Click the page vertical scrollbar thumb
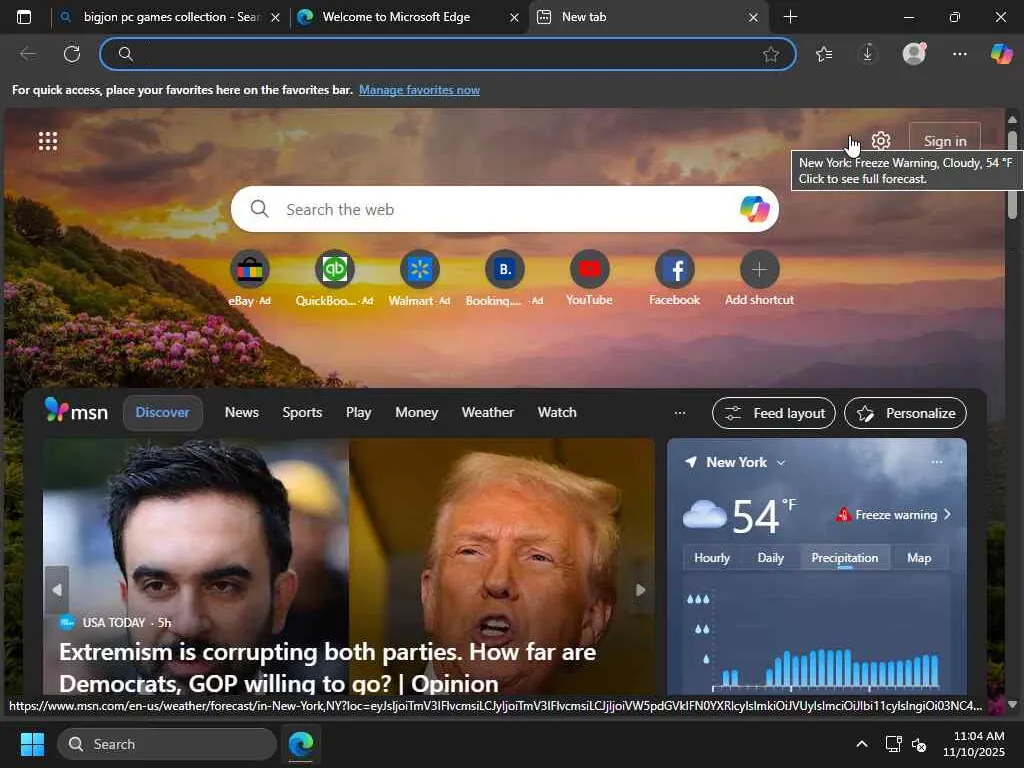Image resolution: width=1024 pixels, height=768 pixels. (x=1012, y=174)
